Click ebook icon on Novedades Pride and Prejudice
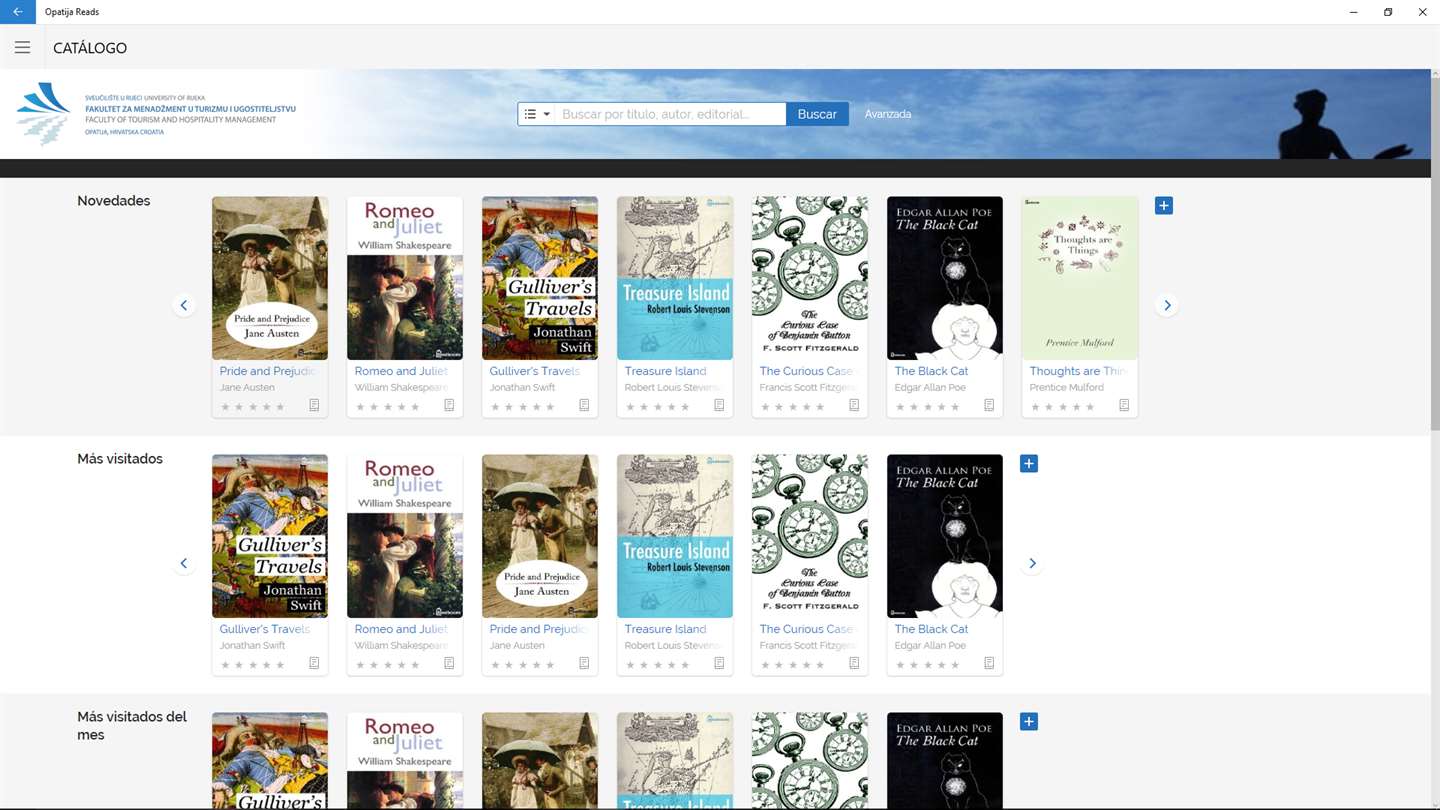Image resolution: width=1440 pixels, height=810 pixels. pos(314,405)
